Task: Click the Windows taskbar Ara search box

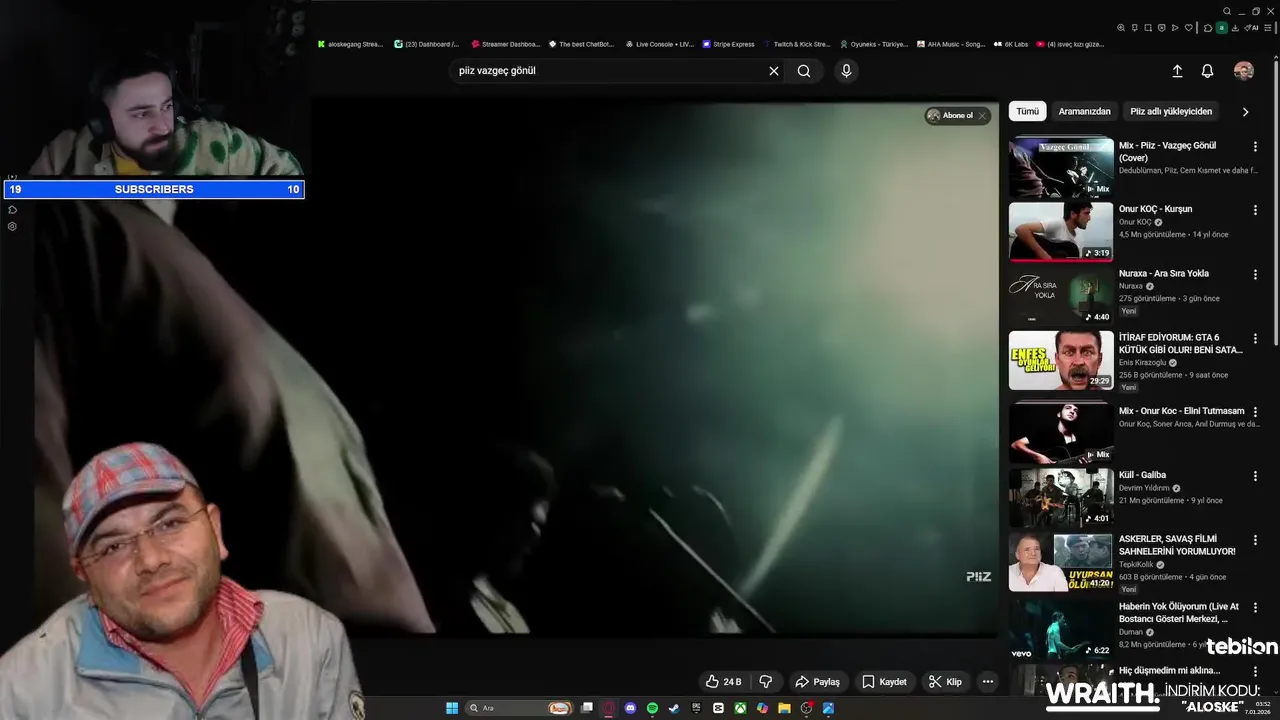Action: click(x=519, y=708)
